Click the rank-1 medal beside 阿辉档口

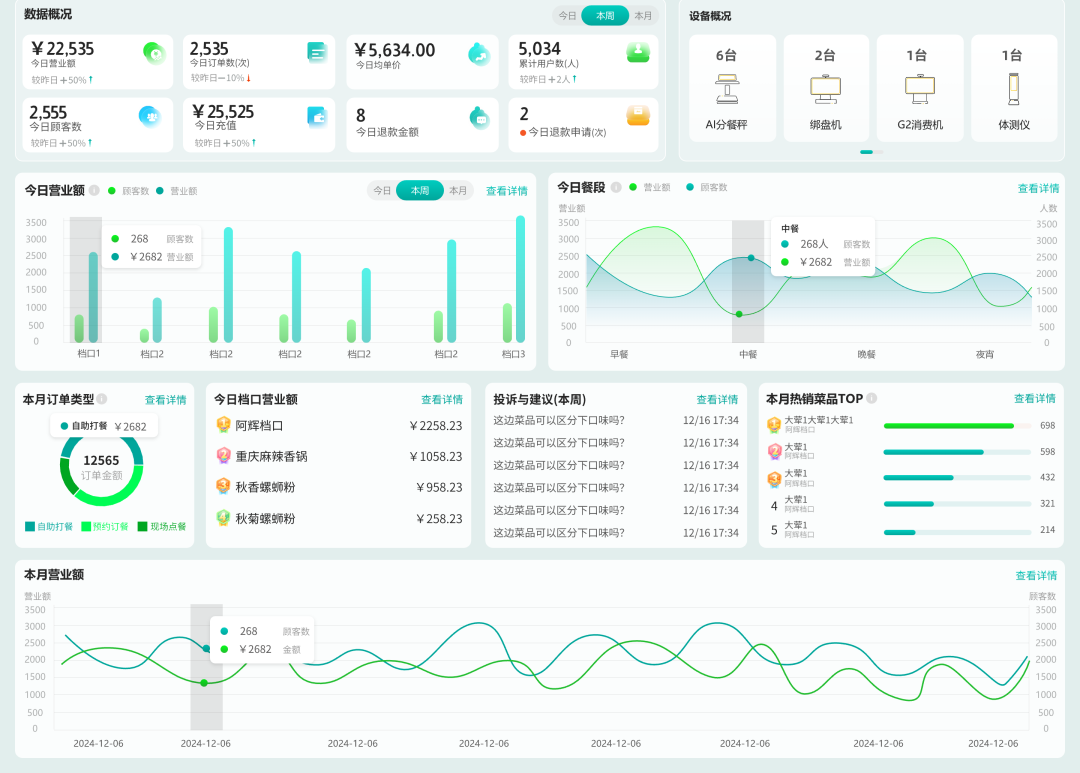223,425
